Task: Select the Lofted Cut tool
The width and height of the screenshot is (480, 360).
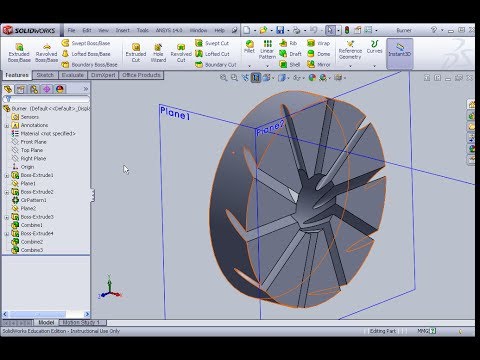Action: click(212, 54)
